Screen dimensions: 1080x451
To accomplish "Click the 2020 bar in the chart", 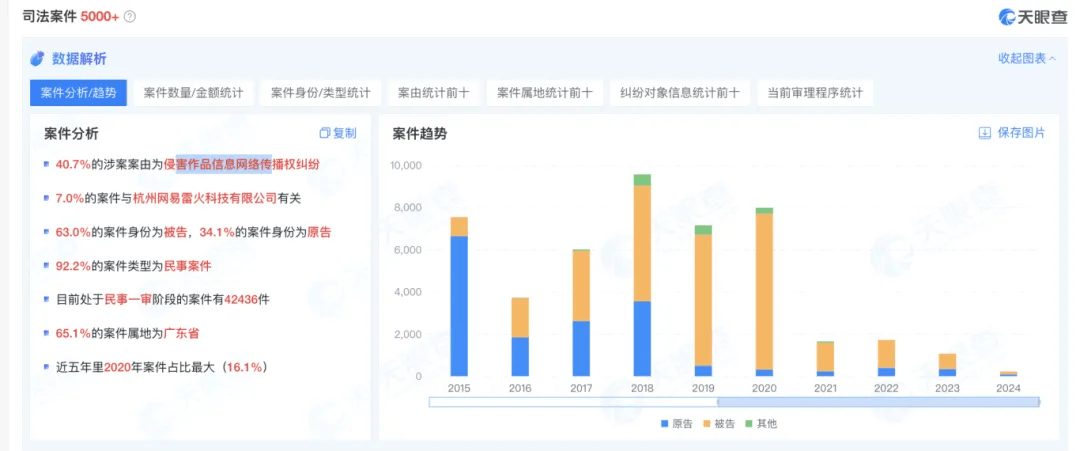I will pyautogui.click(x=764, y=292).
